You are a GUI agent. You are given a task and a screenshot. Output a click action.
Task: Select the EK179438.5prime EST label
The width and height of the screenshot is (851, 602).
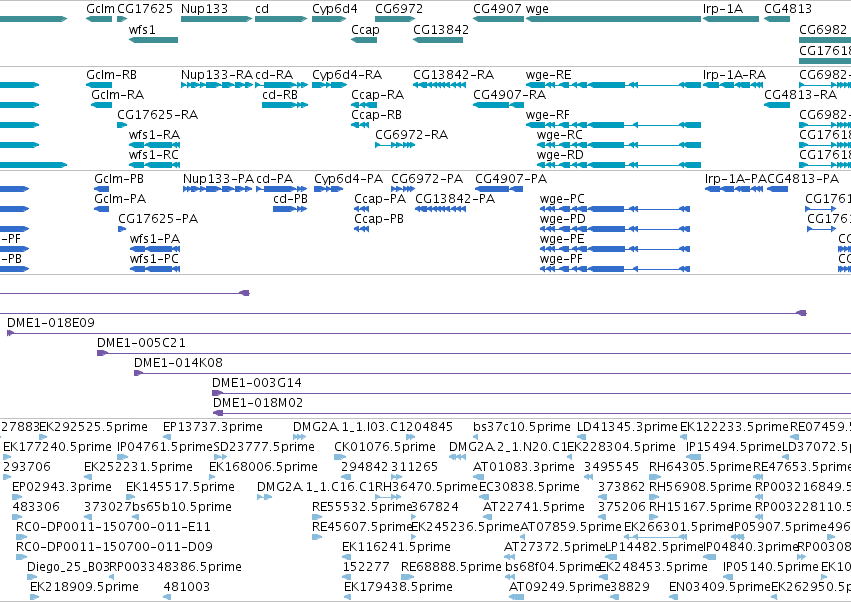(398, 587)
